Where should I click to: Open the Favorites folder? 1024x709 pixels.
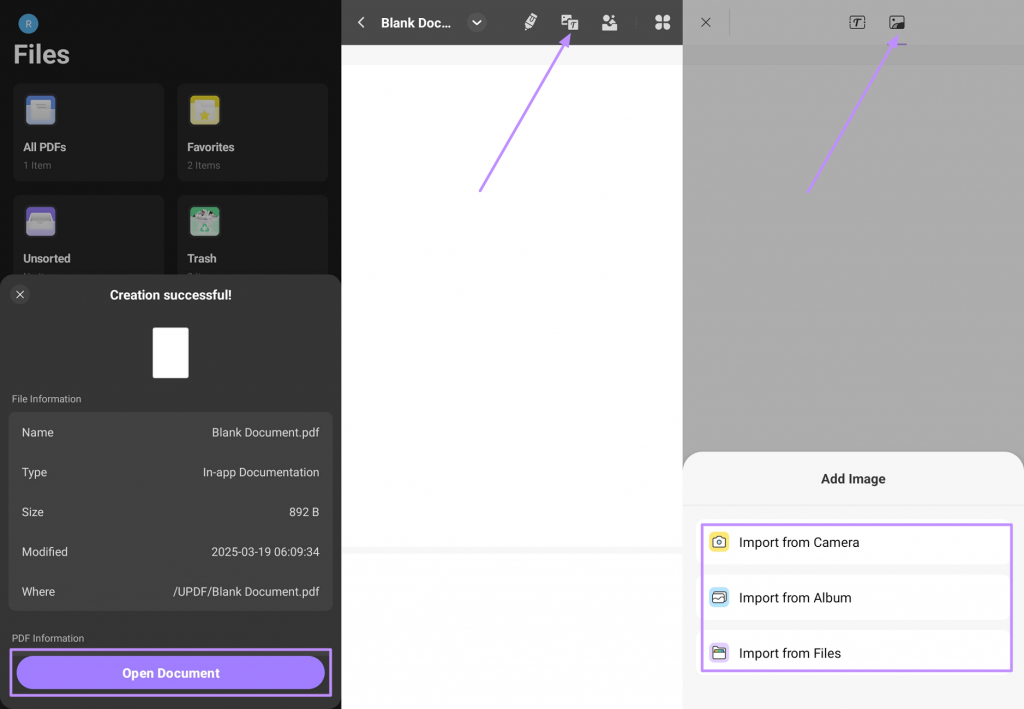click(252, 130)
